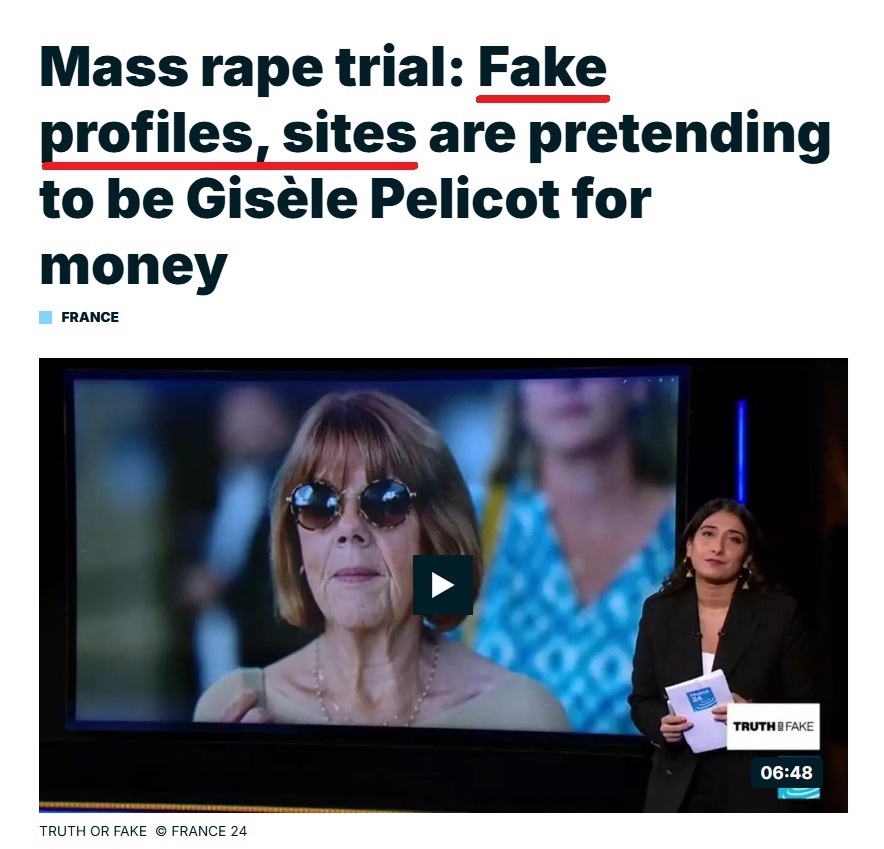Screen dimensions: 884x849
Task: Click the "© FRANCE 24" credit text
Action: [x=201, y=831]
